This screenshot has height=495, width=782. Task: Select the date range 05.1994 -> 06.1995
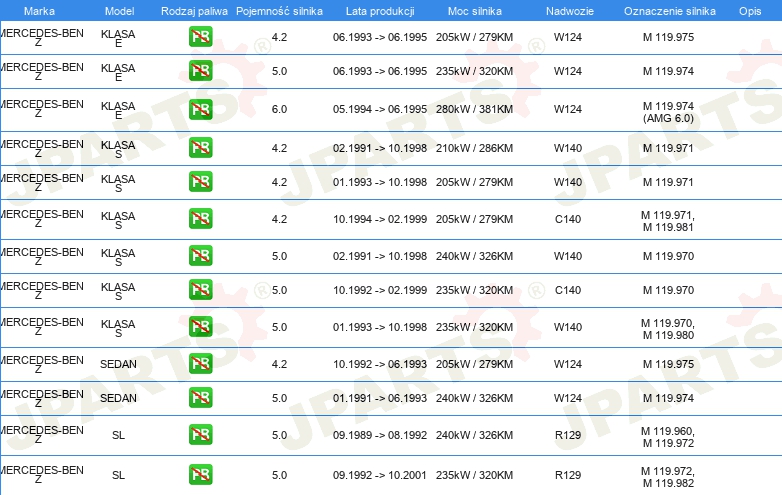[x=380, y=109]
